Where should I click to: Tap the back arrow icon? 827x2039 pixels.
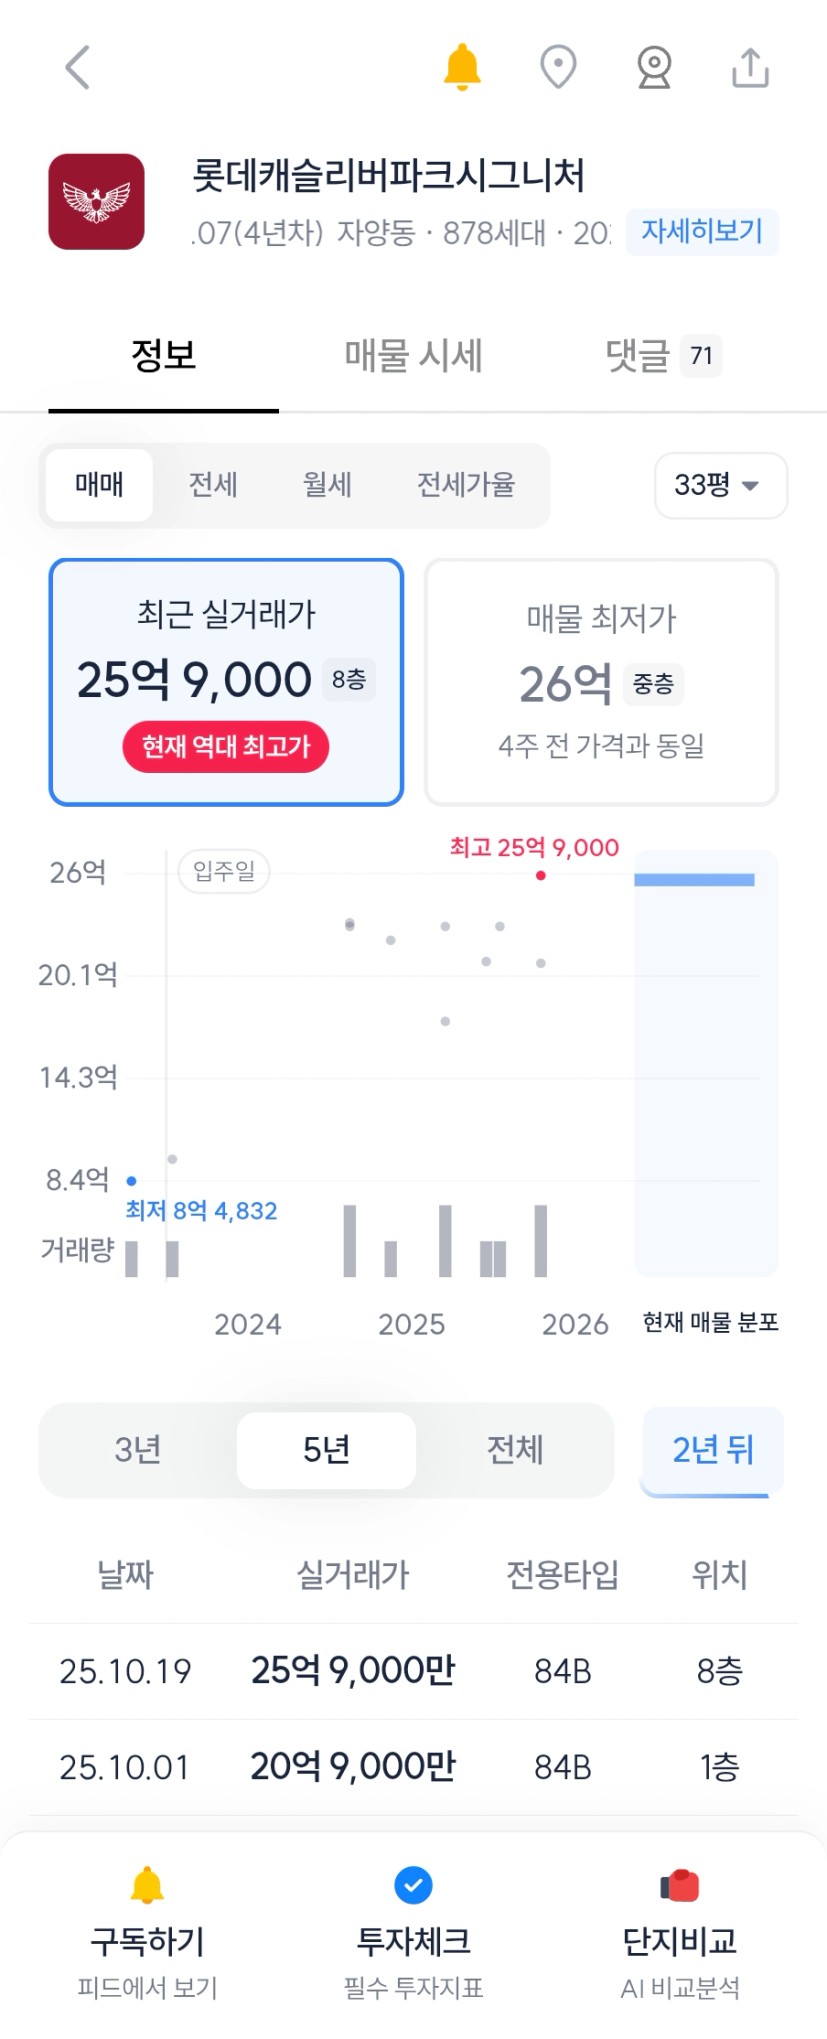pyautogui.click(x=78, y=68)
